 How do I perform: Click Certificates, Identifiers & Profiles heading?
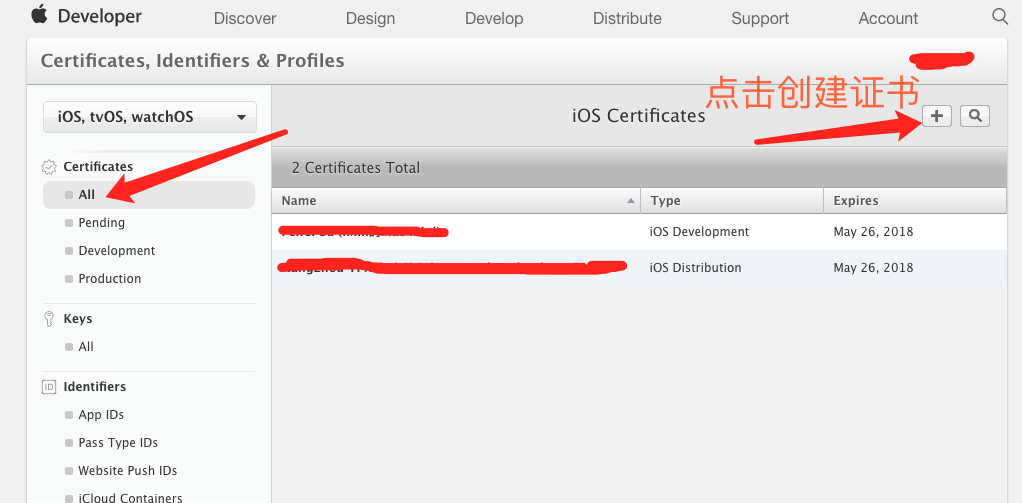192,61
